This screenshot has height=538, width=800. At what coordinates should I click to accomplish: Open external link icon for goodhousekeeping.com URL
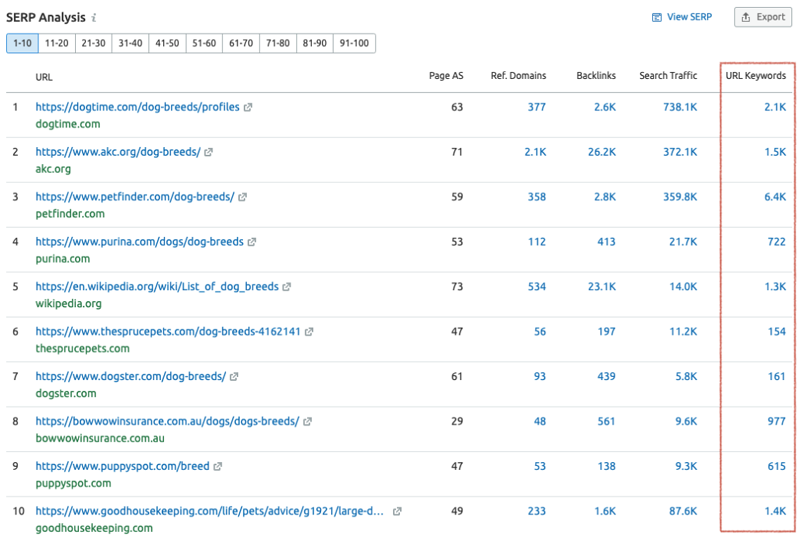(x=397, y=511)
